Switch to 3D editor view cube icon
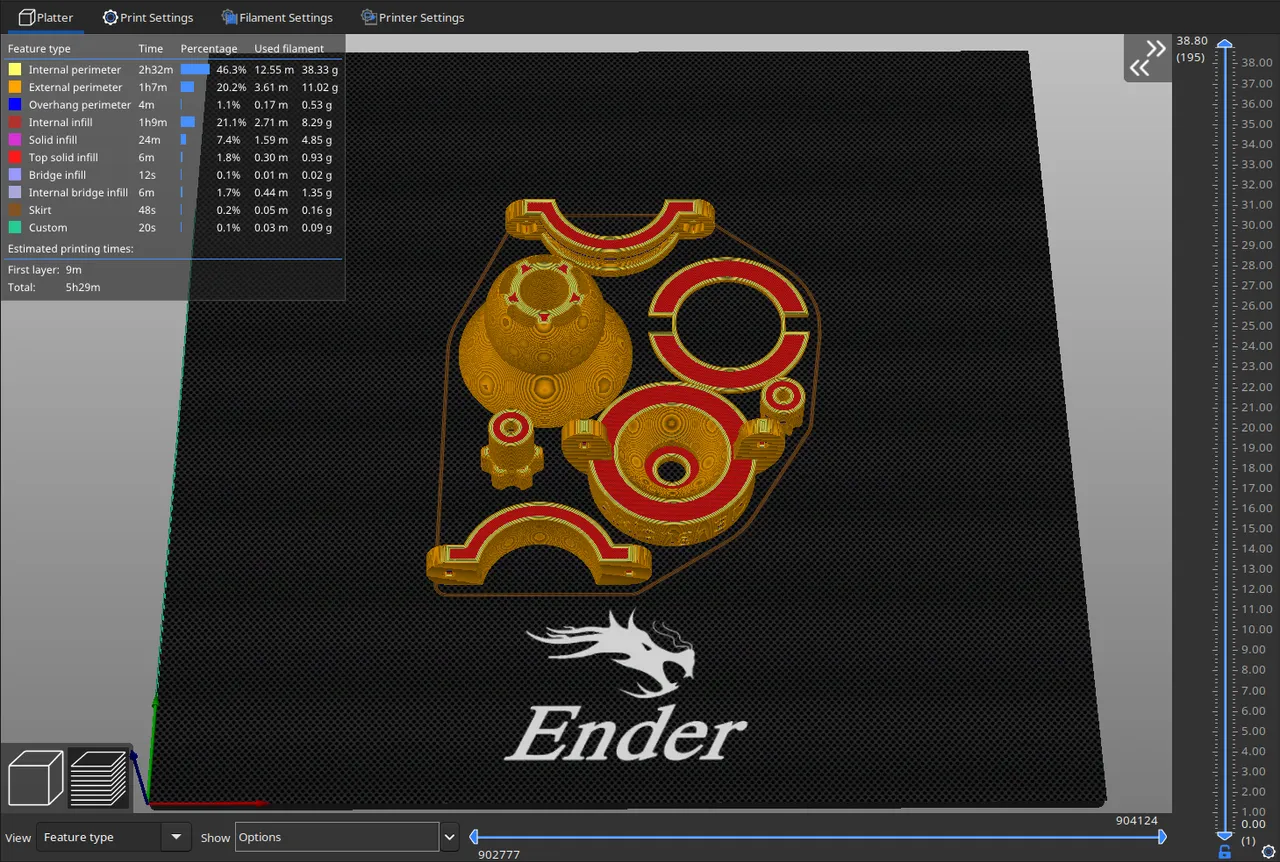Screen dimensions: 1280x862 point(35,777)
